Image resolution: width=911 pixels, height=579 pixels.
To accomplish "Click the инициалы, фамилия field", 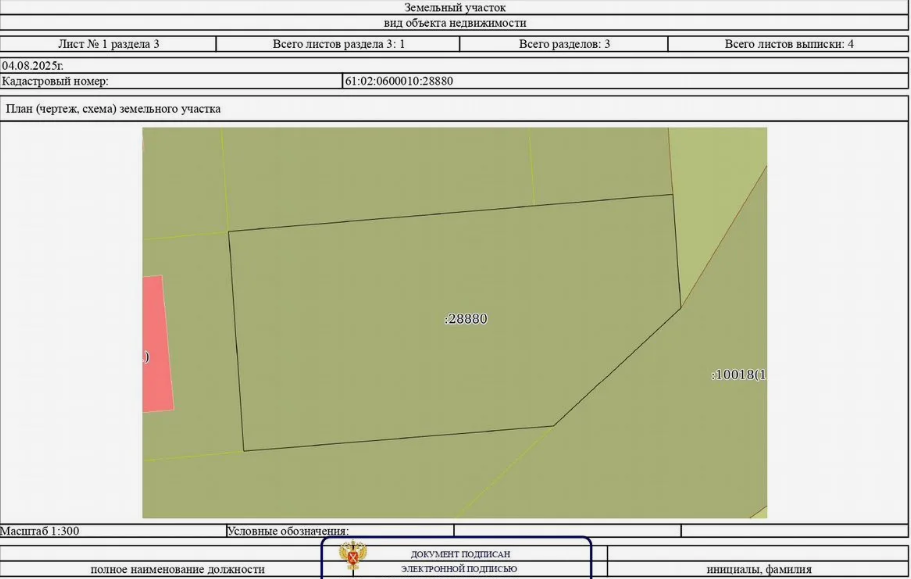I will tap(759, 569).
